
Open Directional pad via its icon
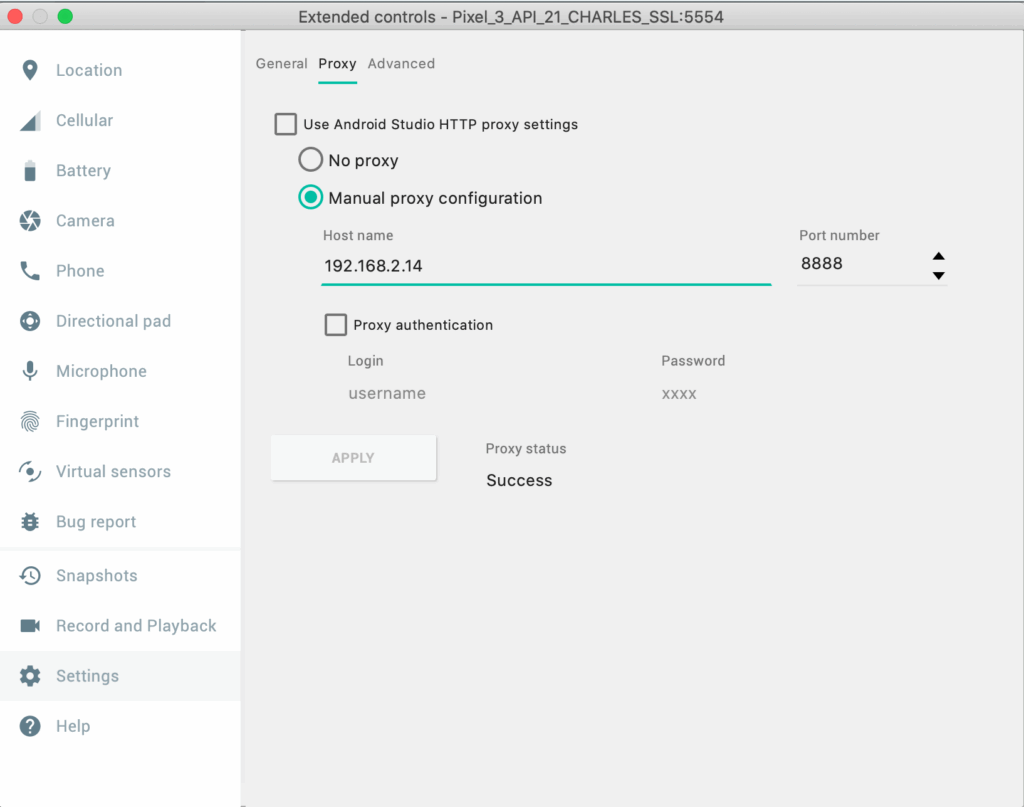click(x=30, y=321)
